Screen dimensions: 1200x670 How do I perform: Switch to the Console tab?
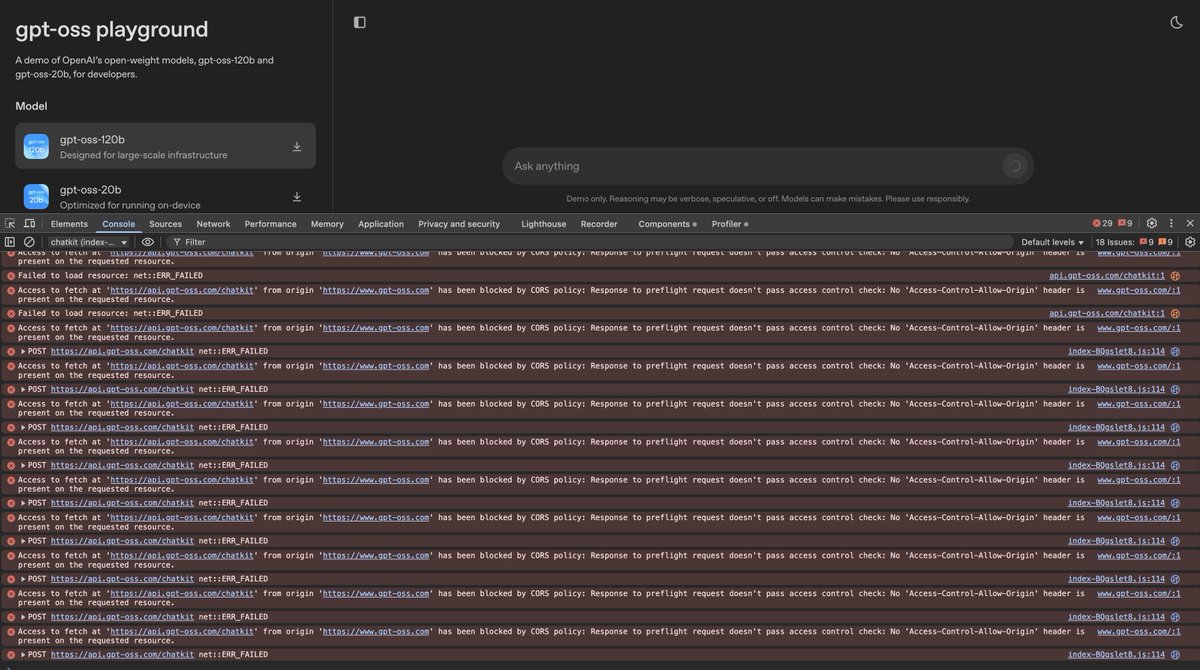point(119,224)
